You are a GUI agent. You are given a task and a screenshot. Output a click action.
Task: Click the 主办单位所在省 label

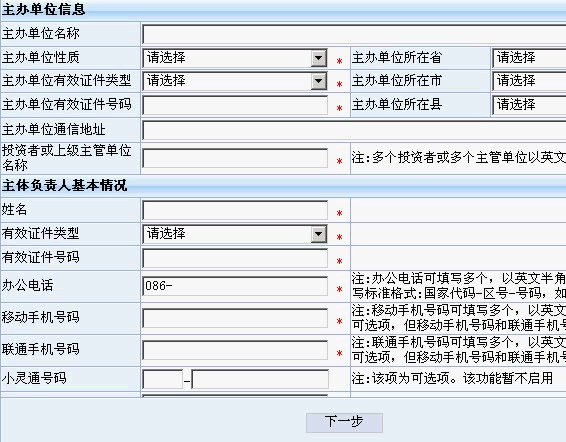click(x=397, y=58)
